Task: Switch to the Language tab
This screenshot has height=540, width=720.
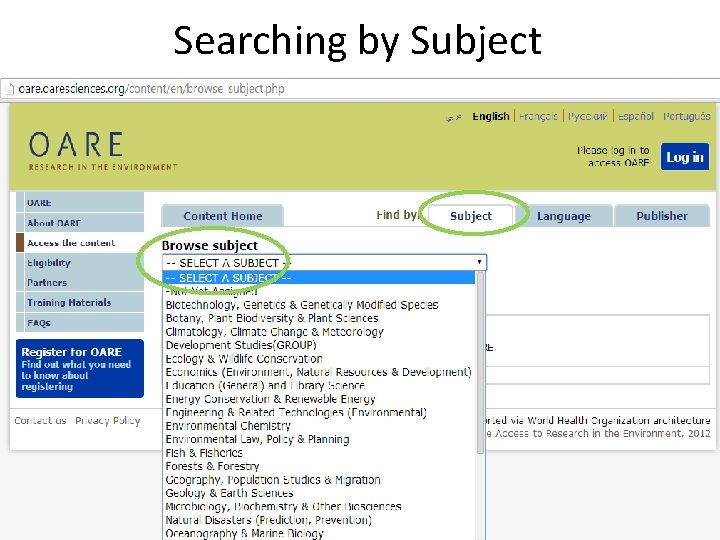Action: coord(564,216)
